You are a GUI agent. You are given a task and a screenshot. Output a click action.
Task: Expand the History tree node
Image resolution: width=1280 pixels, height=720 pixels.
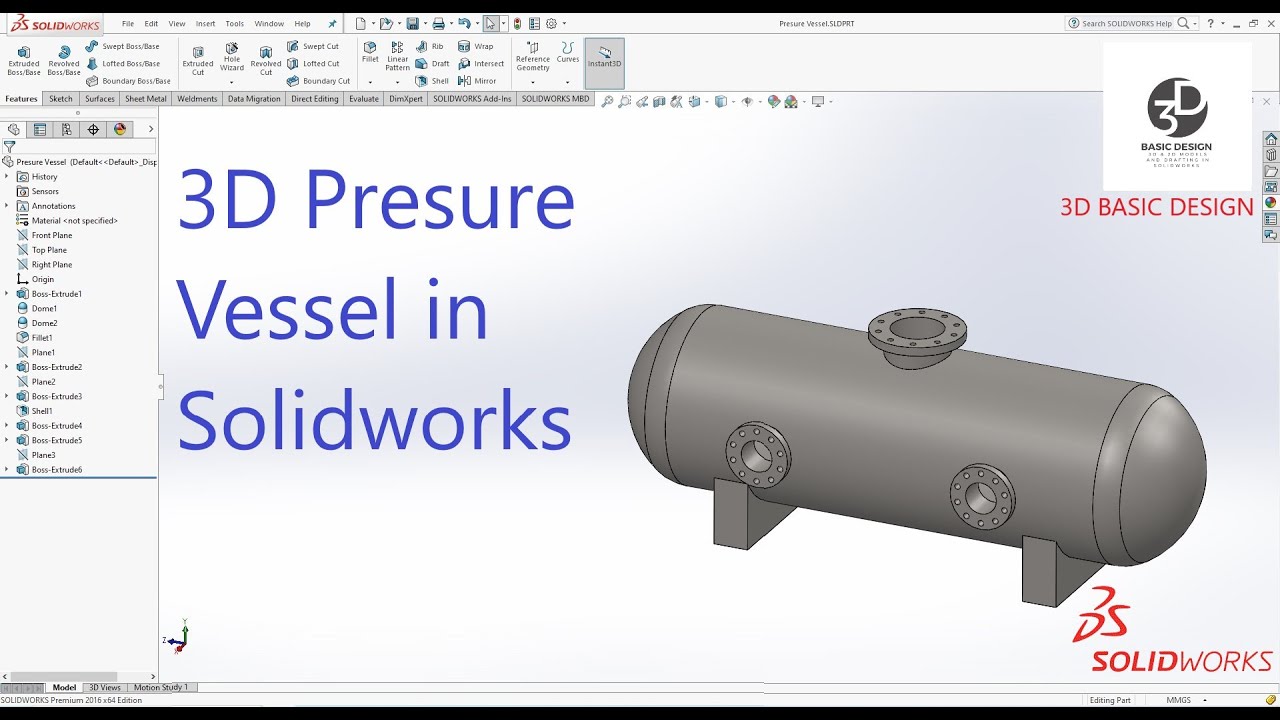6,176
